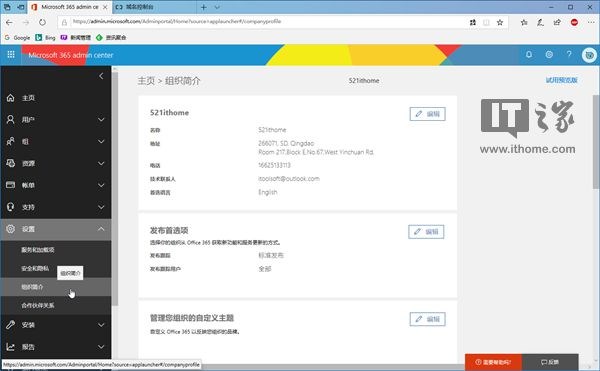This screenshot has height=371, width=600.
Task: Click the 用户 person icon in sidebar
Action: 10,119
